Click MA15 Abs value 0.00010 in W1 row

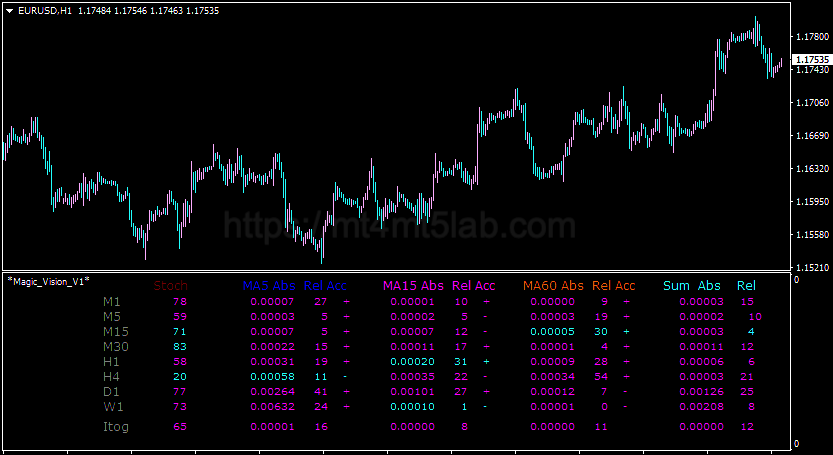(413, 407)
